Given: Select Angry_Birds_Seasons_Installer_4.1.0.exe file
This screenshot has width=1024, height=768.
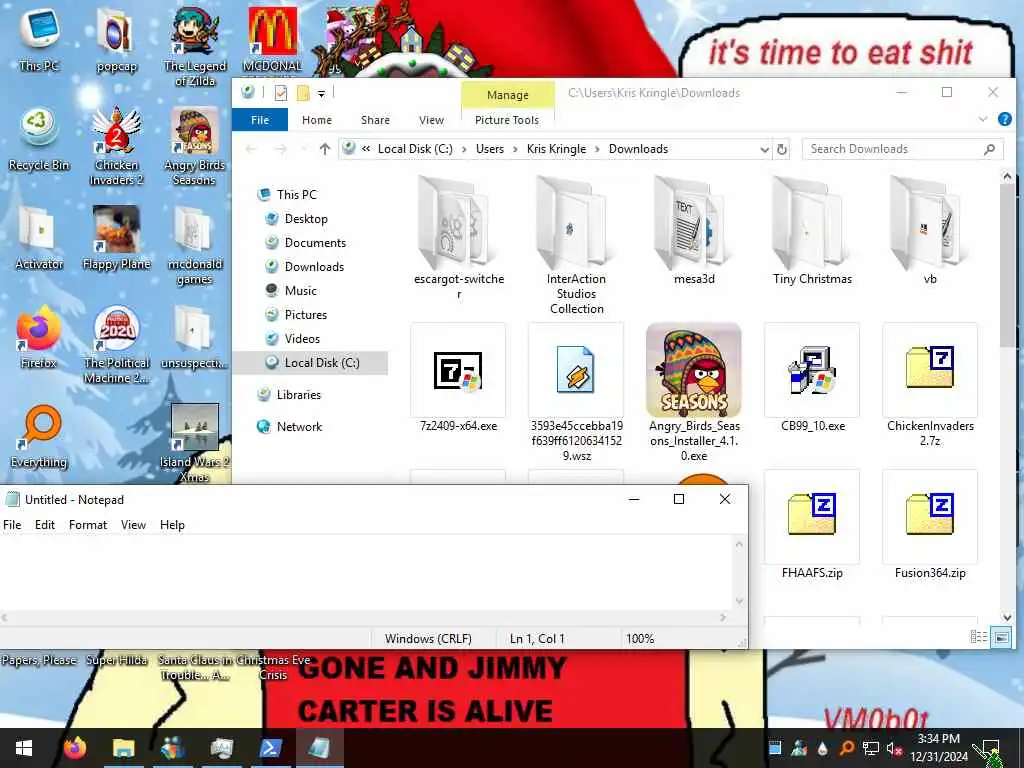Looking at the screenshot, I should click(694, 392).
